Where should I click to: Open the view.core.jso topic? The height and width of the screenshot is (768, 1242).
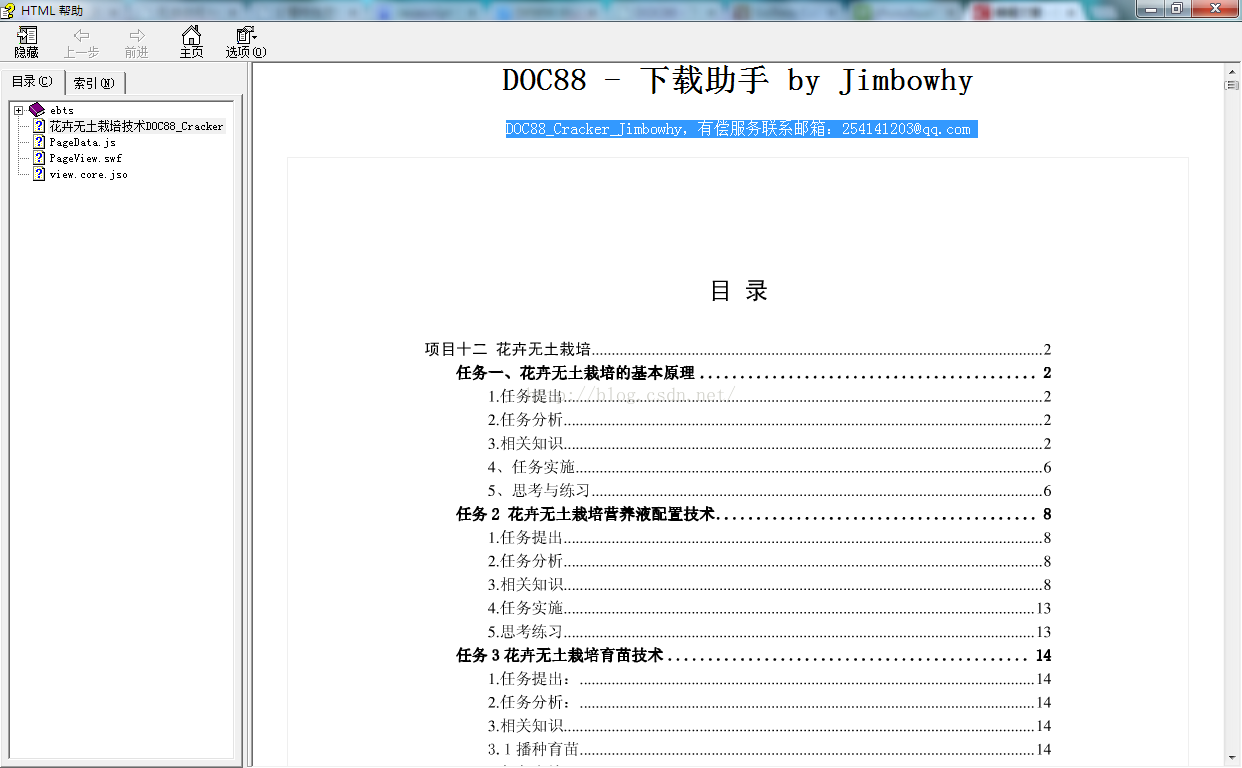[x=88, y=174]
